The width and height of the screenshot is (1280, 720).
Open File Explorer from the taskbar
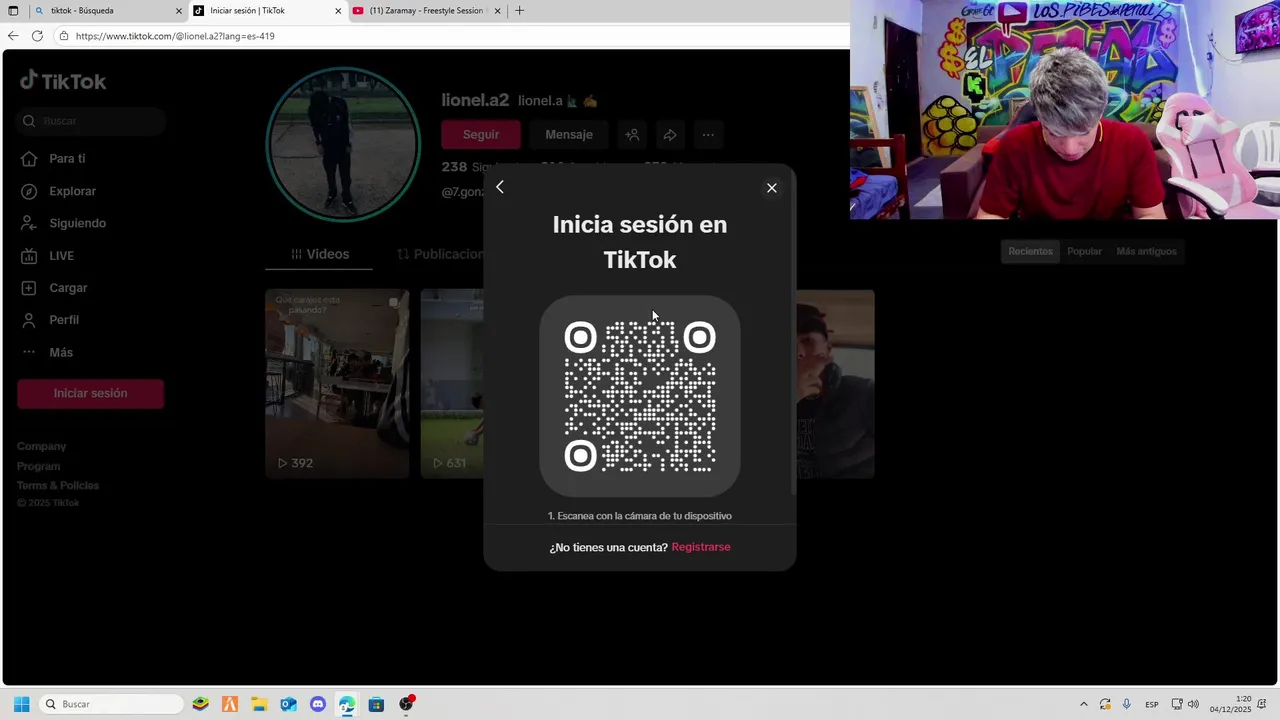[259, 704]
